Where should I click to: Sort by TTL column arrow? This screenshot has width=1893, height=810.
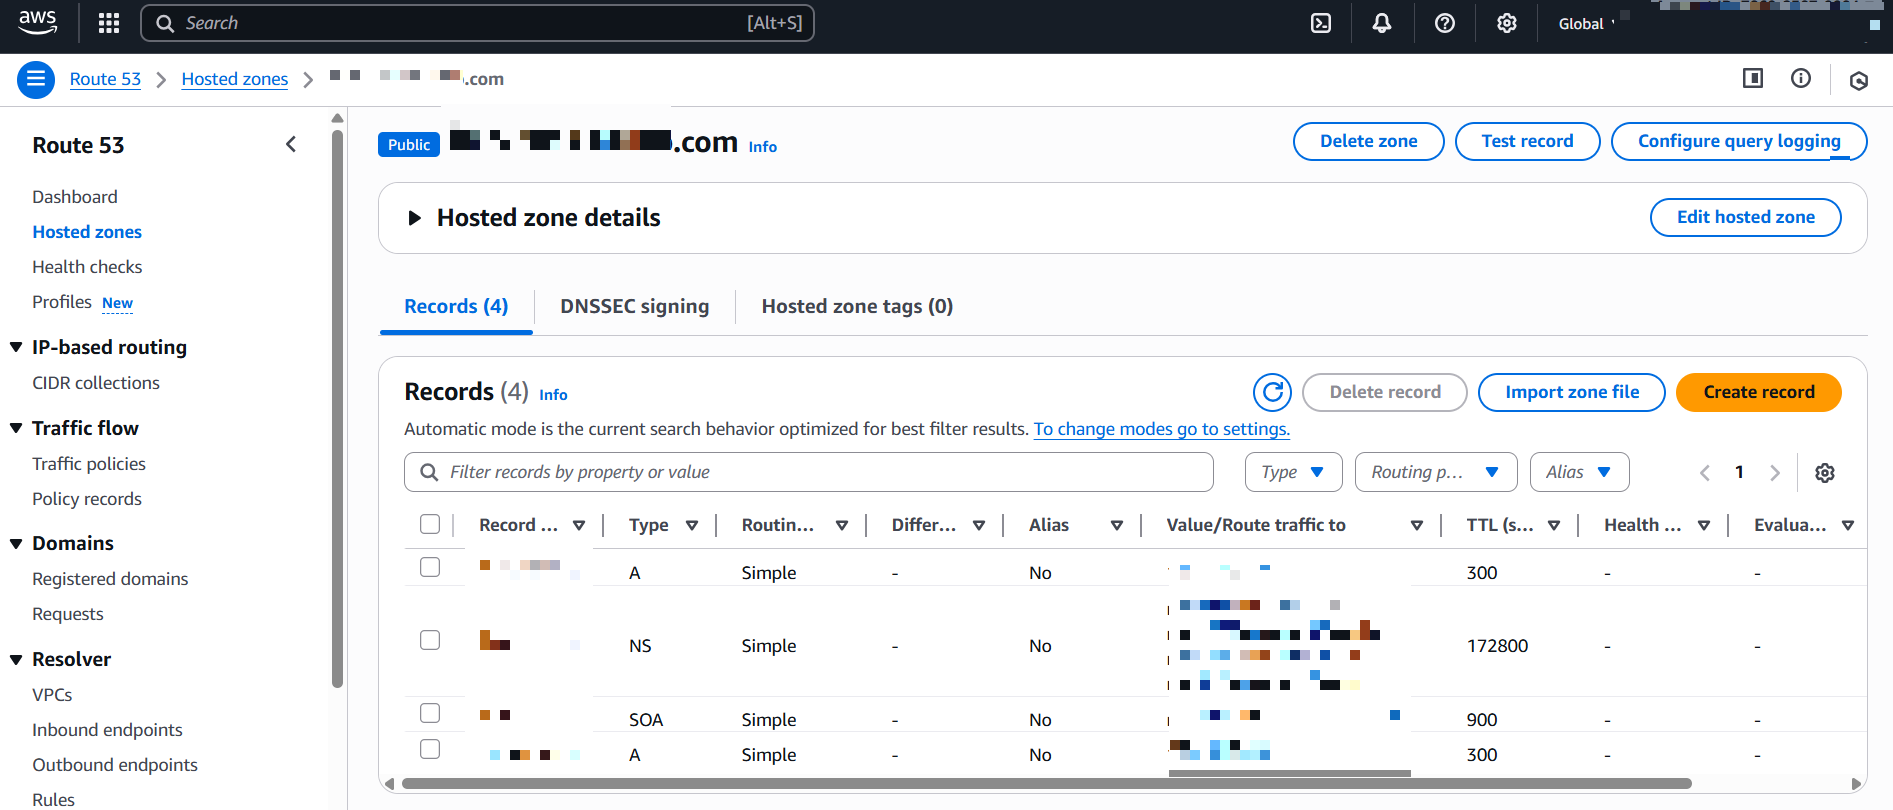pyautogui.click(x=1554, y=525)
